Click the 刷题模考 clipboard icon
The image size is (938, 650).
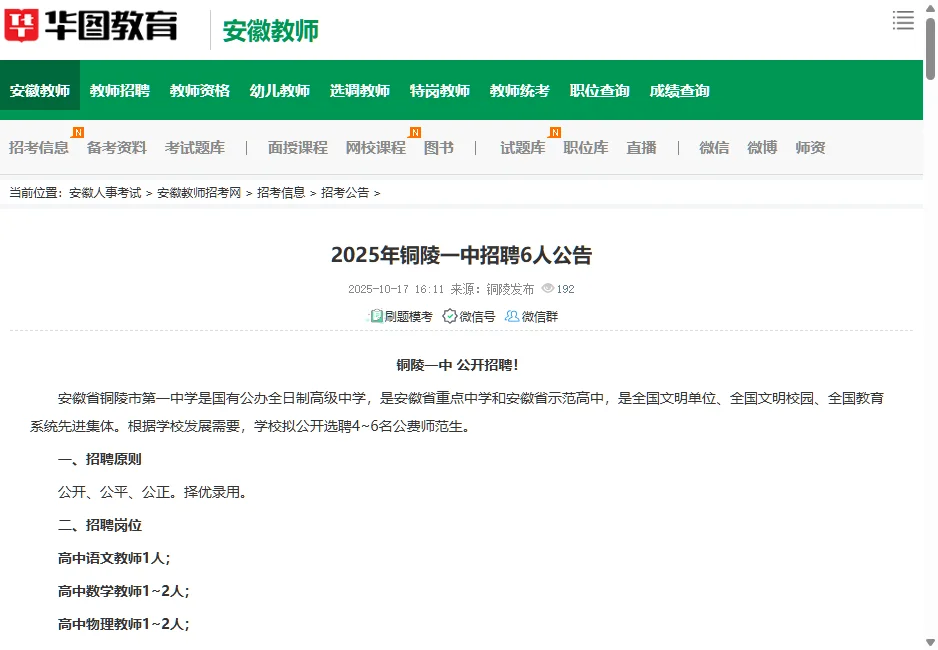pyautogui.click(x=377, y=315)
